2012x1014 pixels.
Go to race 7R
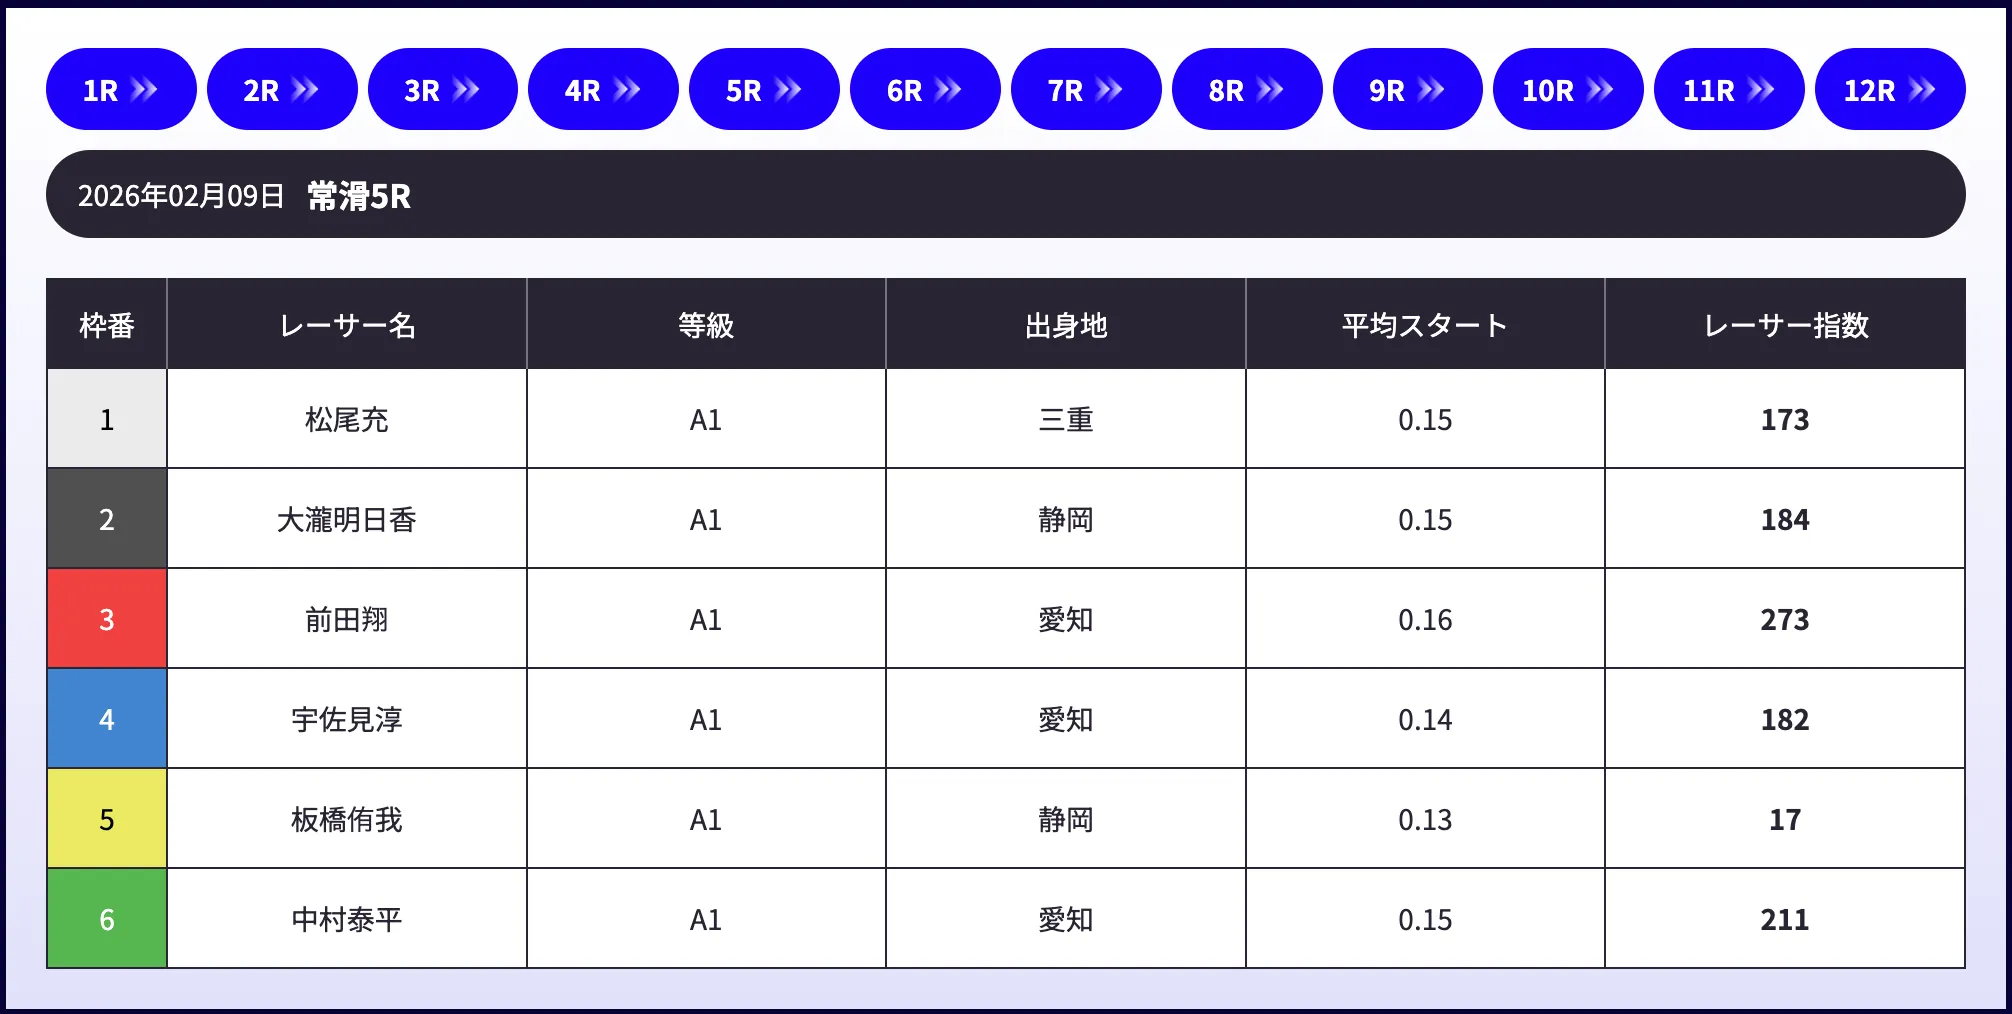click(x=1085, y=90)
